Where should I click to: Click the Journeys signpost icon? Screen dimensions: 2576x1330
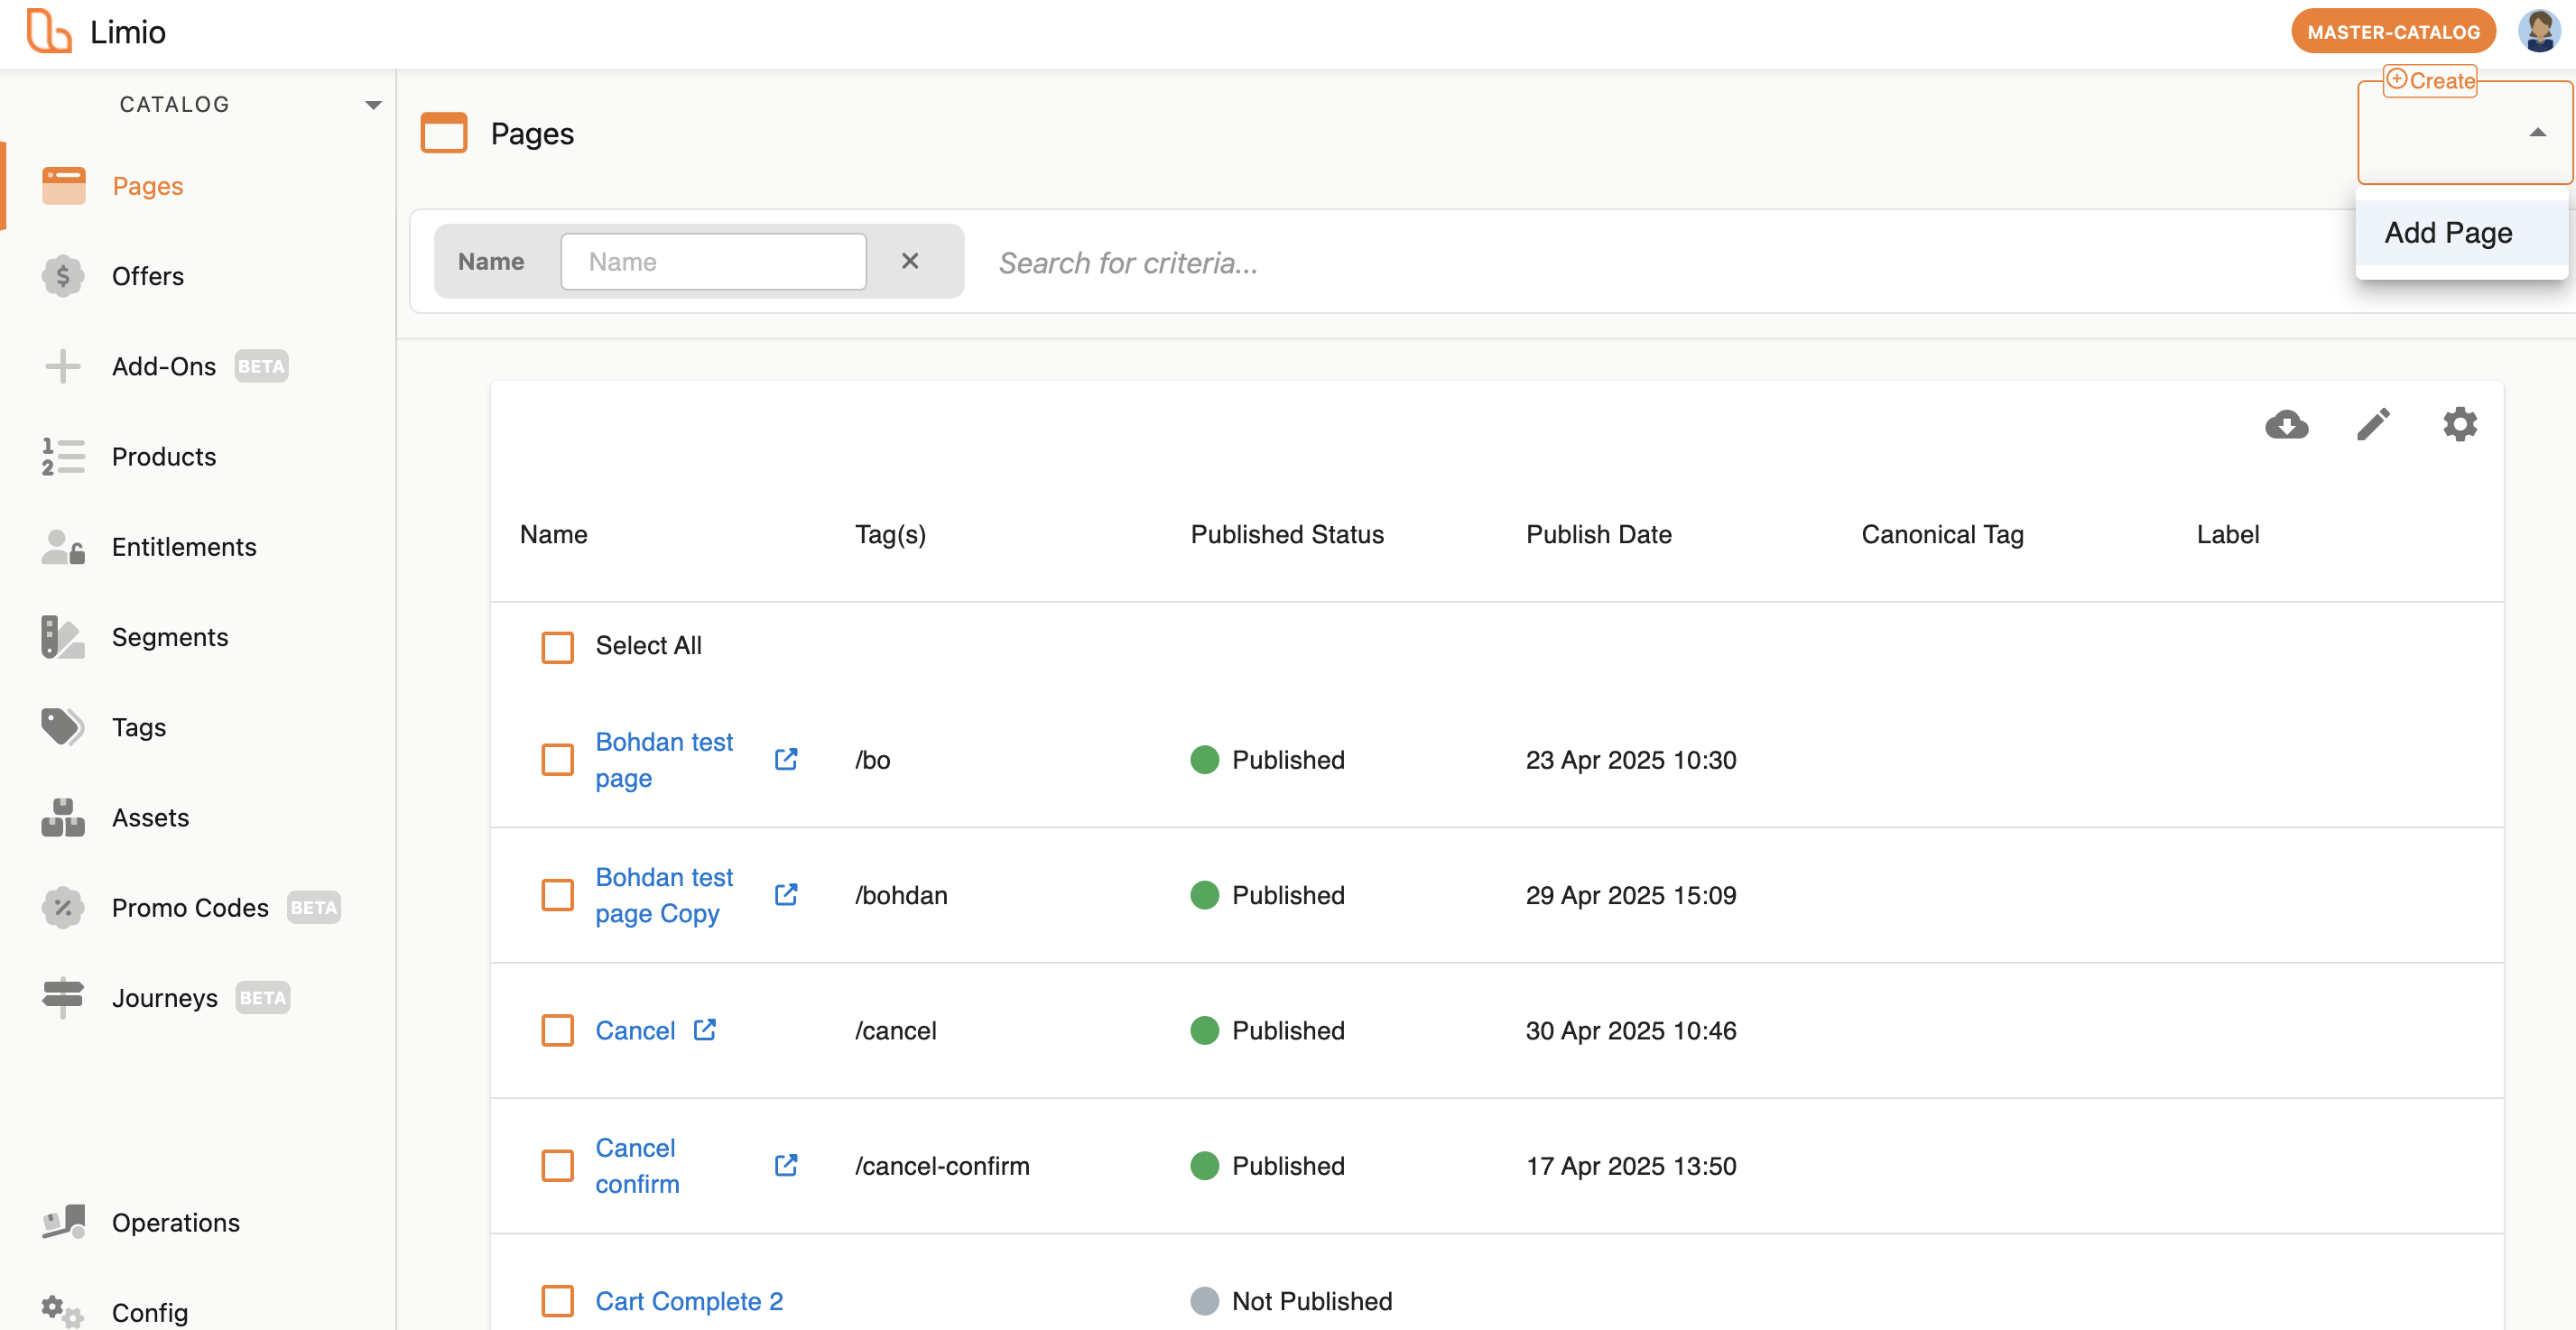point(63,997)
